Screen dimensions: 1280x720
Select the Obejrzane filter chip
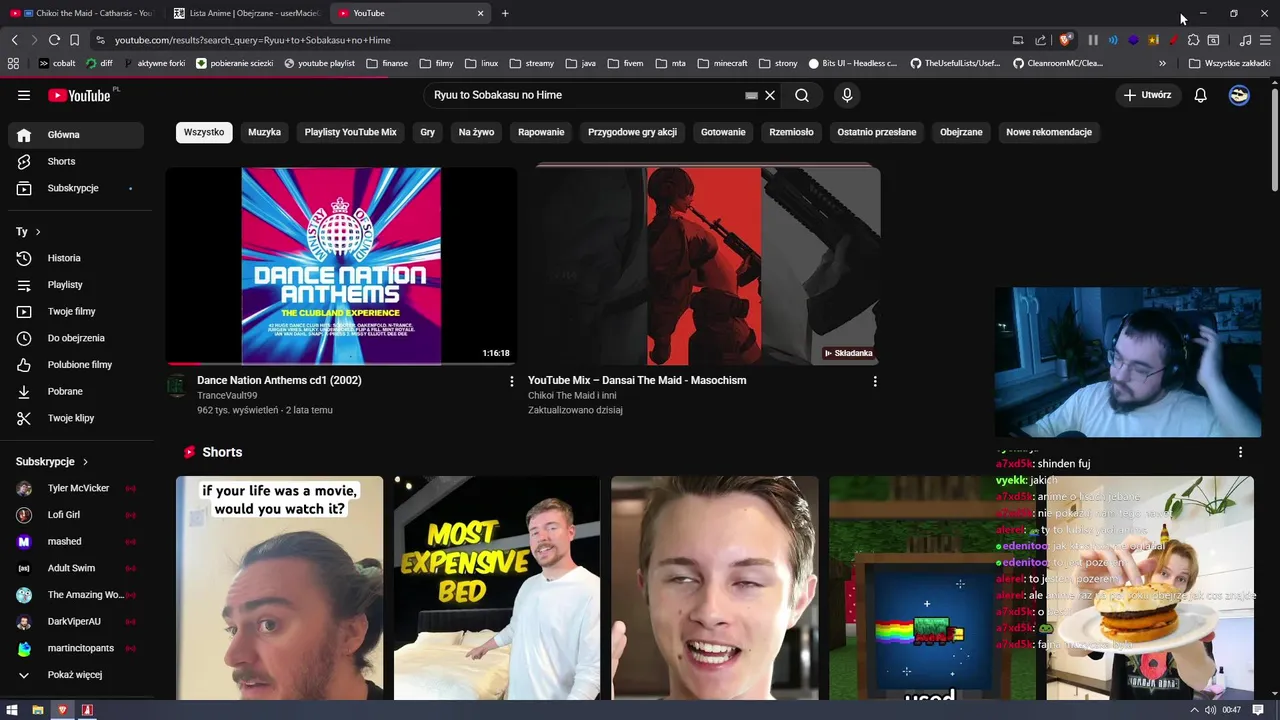pos(961,132)
